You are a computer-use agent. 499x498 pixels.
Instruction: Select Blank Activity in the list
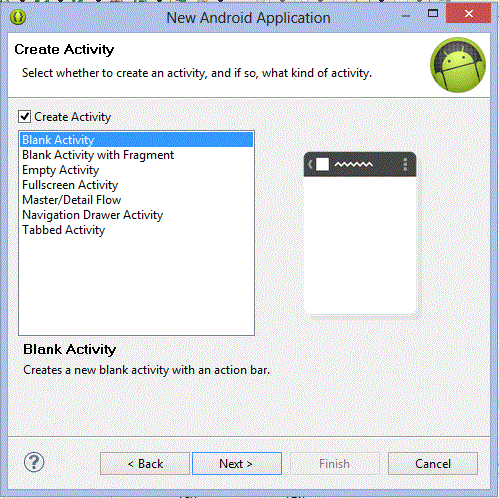coord(136,140)
